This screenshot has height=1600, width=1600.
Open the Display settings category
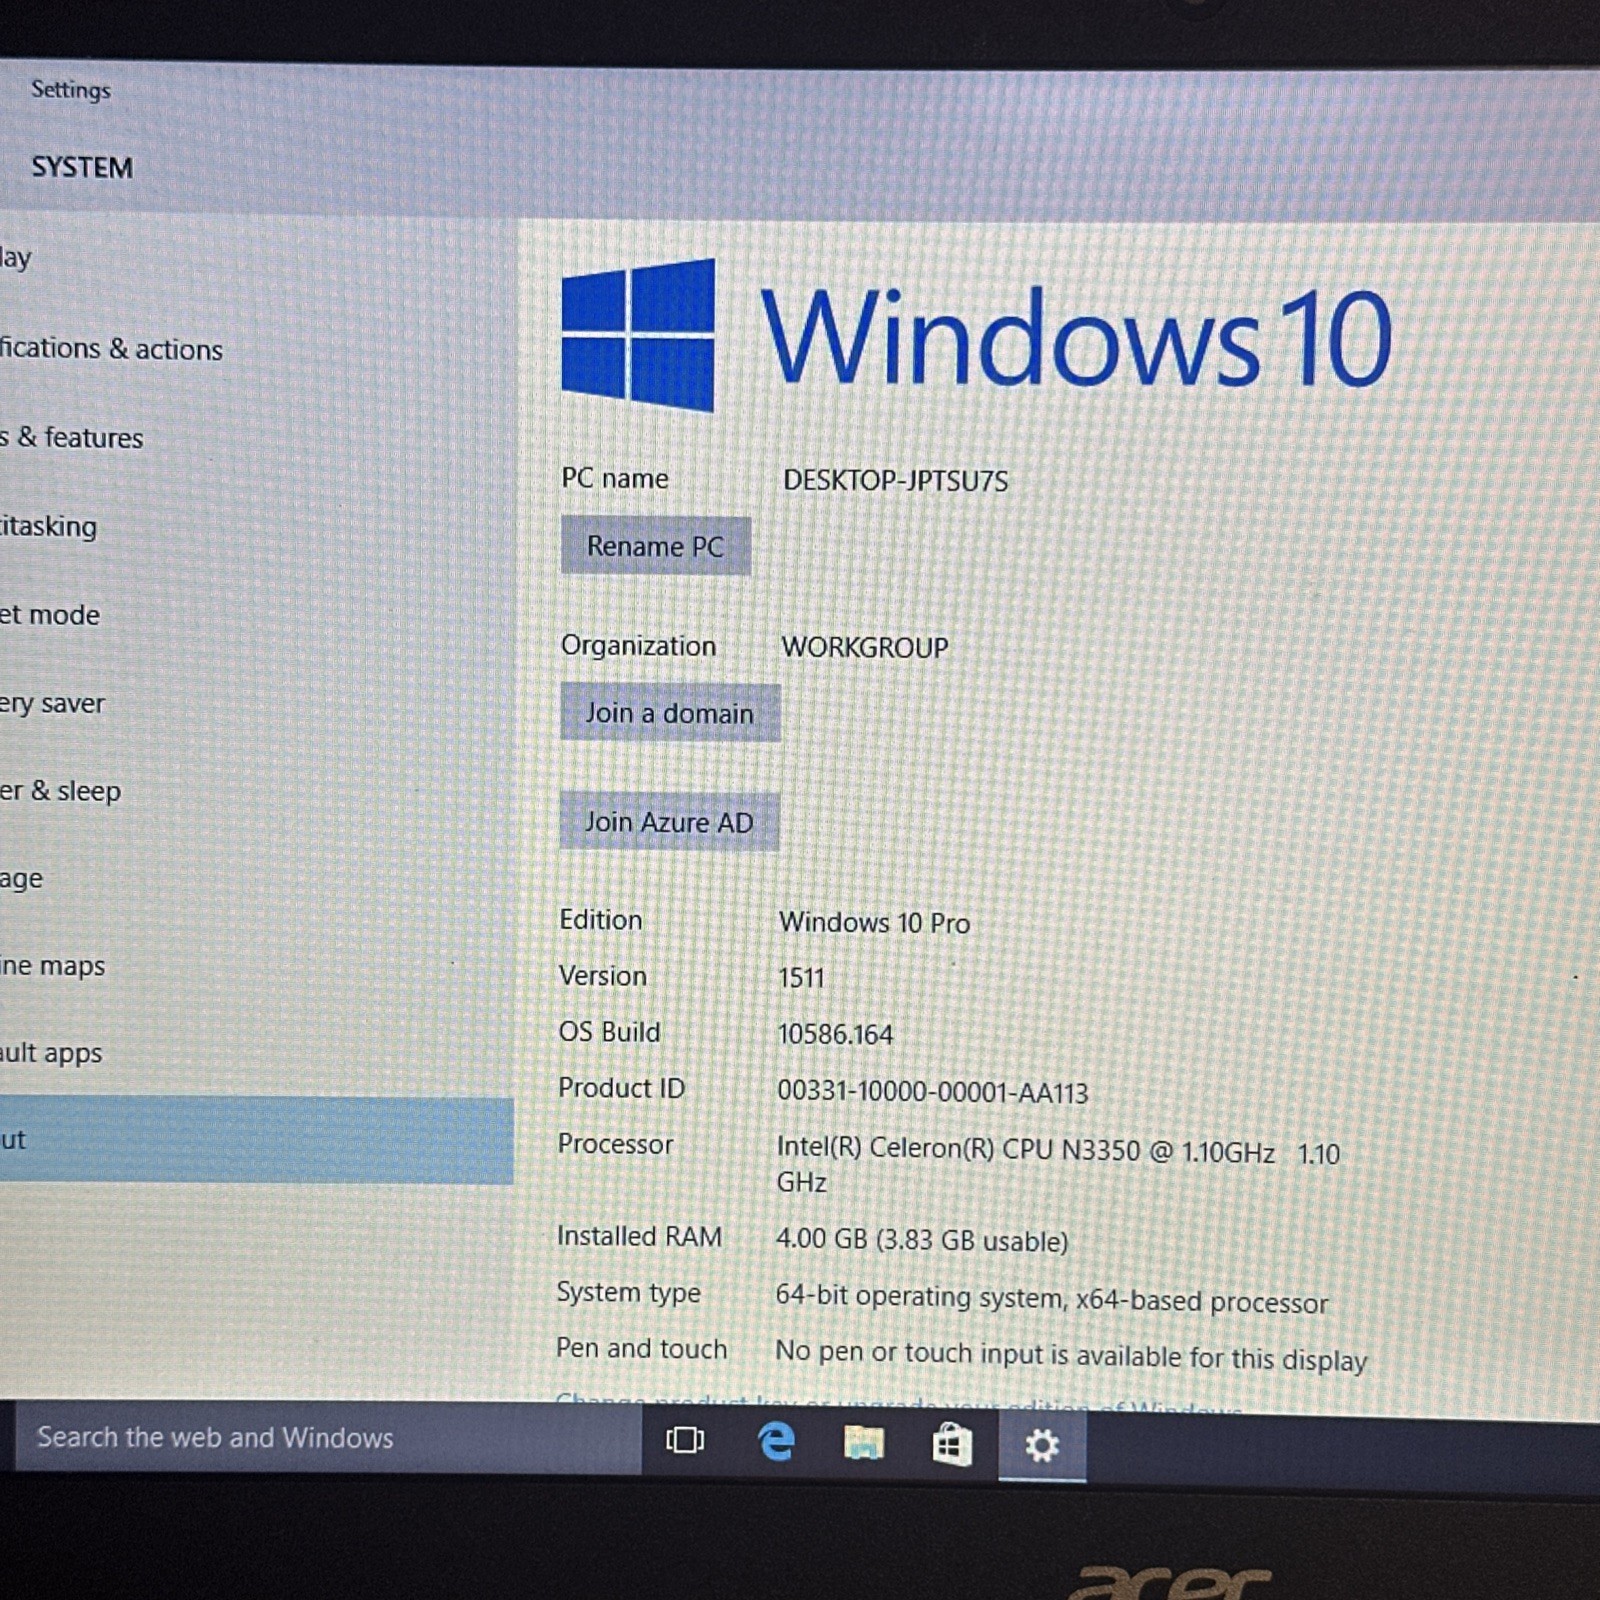coord(16,258)
